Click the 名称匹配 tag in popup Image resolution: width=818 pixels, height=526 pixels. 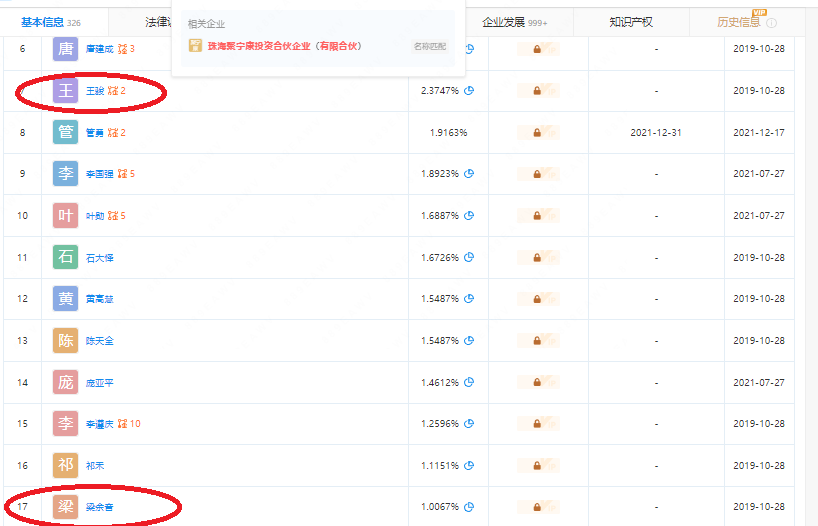[428, 46]
